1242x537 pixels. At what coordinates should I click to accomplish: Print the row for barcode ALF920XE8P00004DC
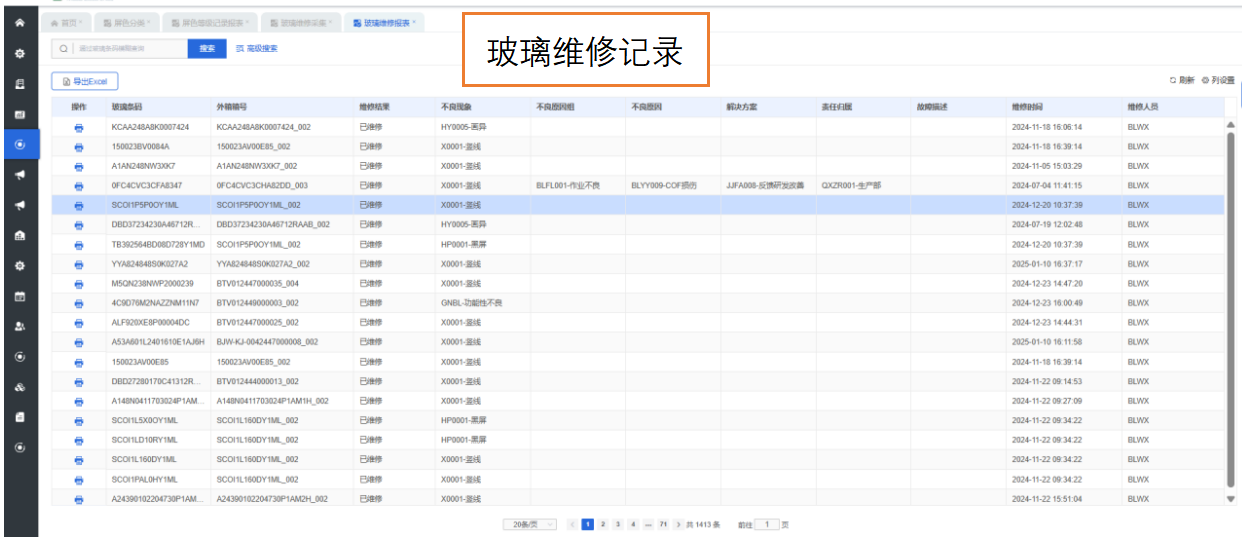(x=79, y=323)
